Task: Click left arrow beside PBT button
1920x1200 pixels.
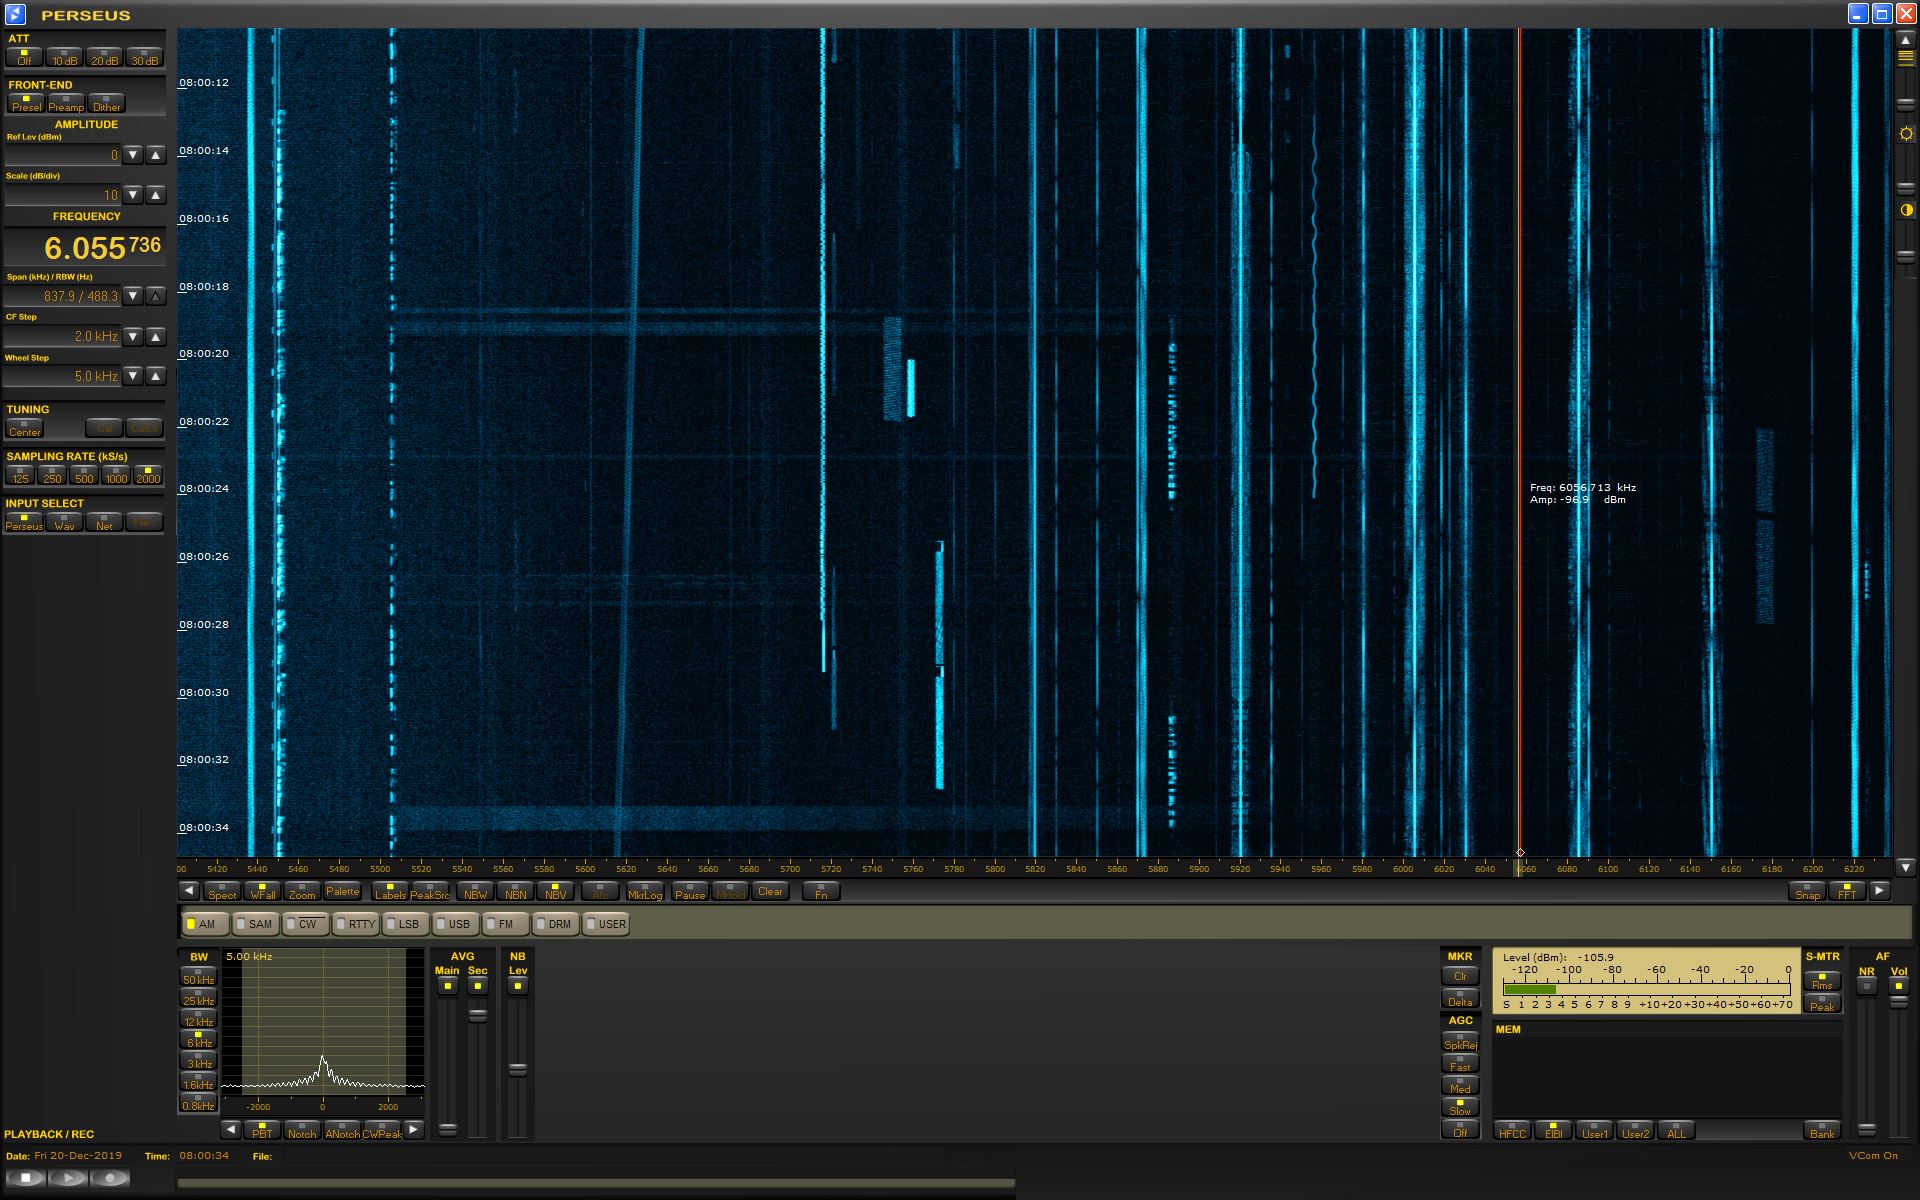Action: (x=231, y=1130)
